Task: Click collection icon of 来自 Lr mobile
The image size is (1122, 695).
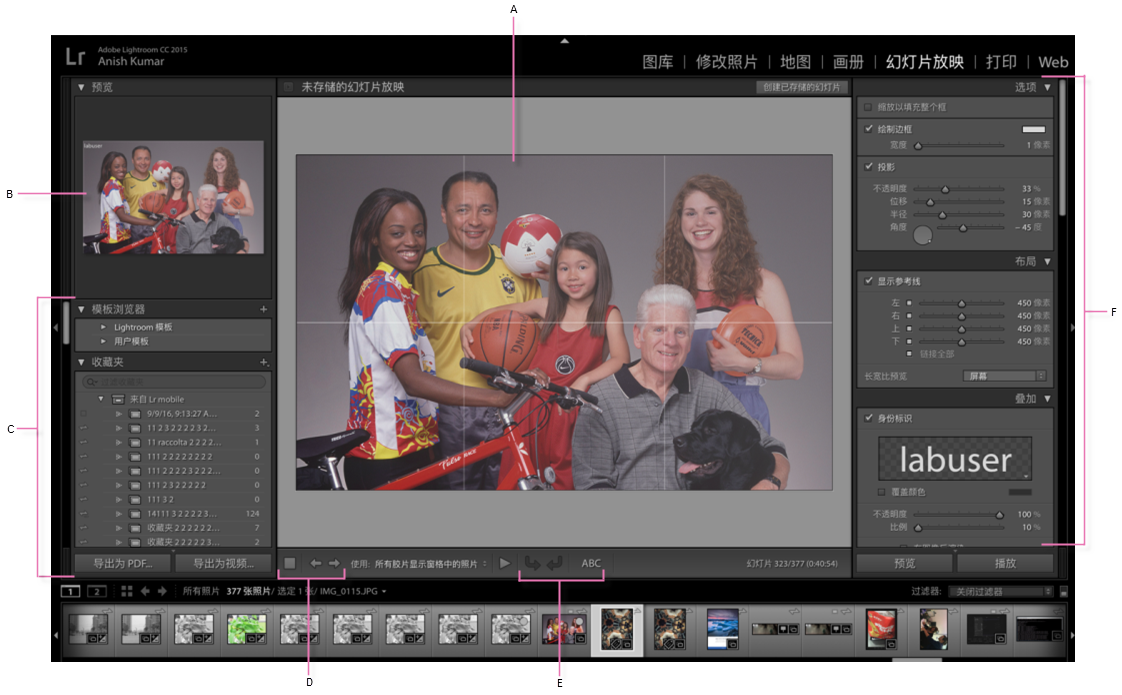Action: 119,399
